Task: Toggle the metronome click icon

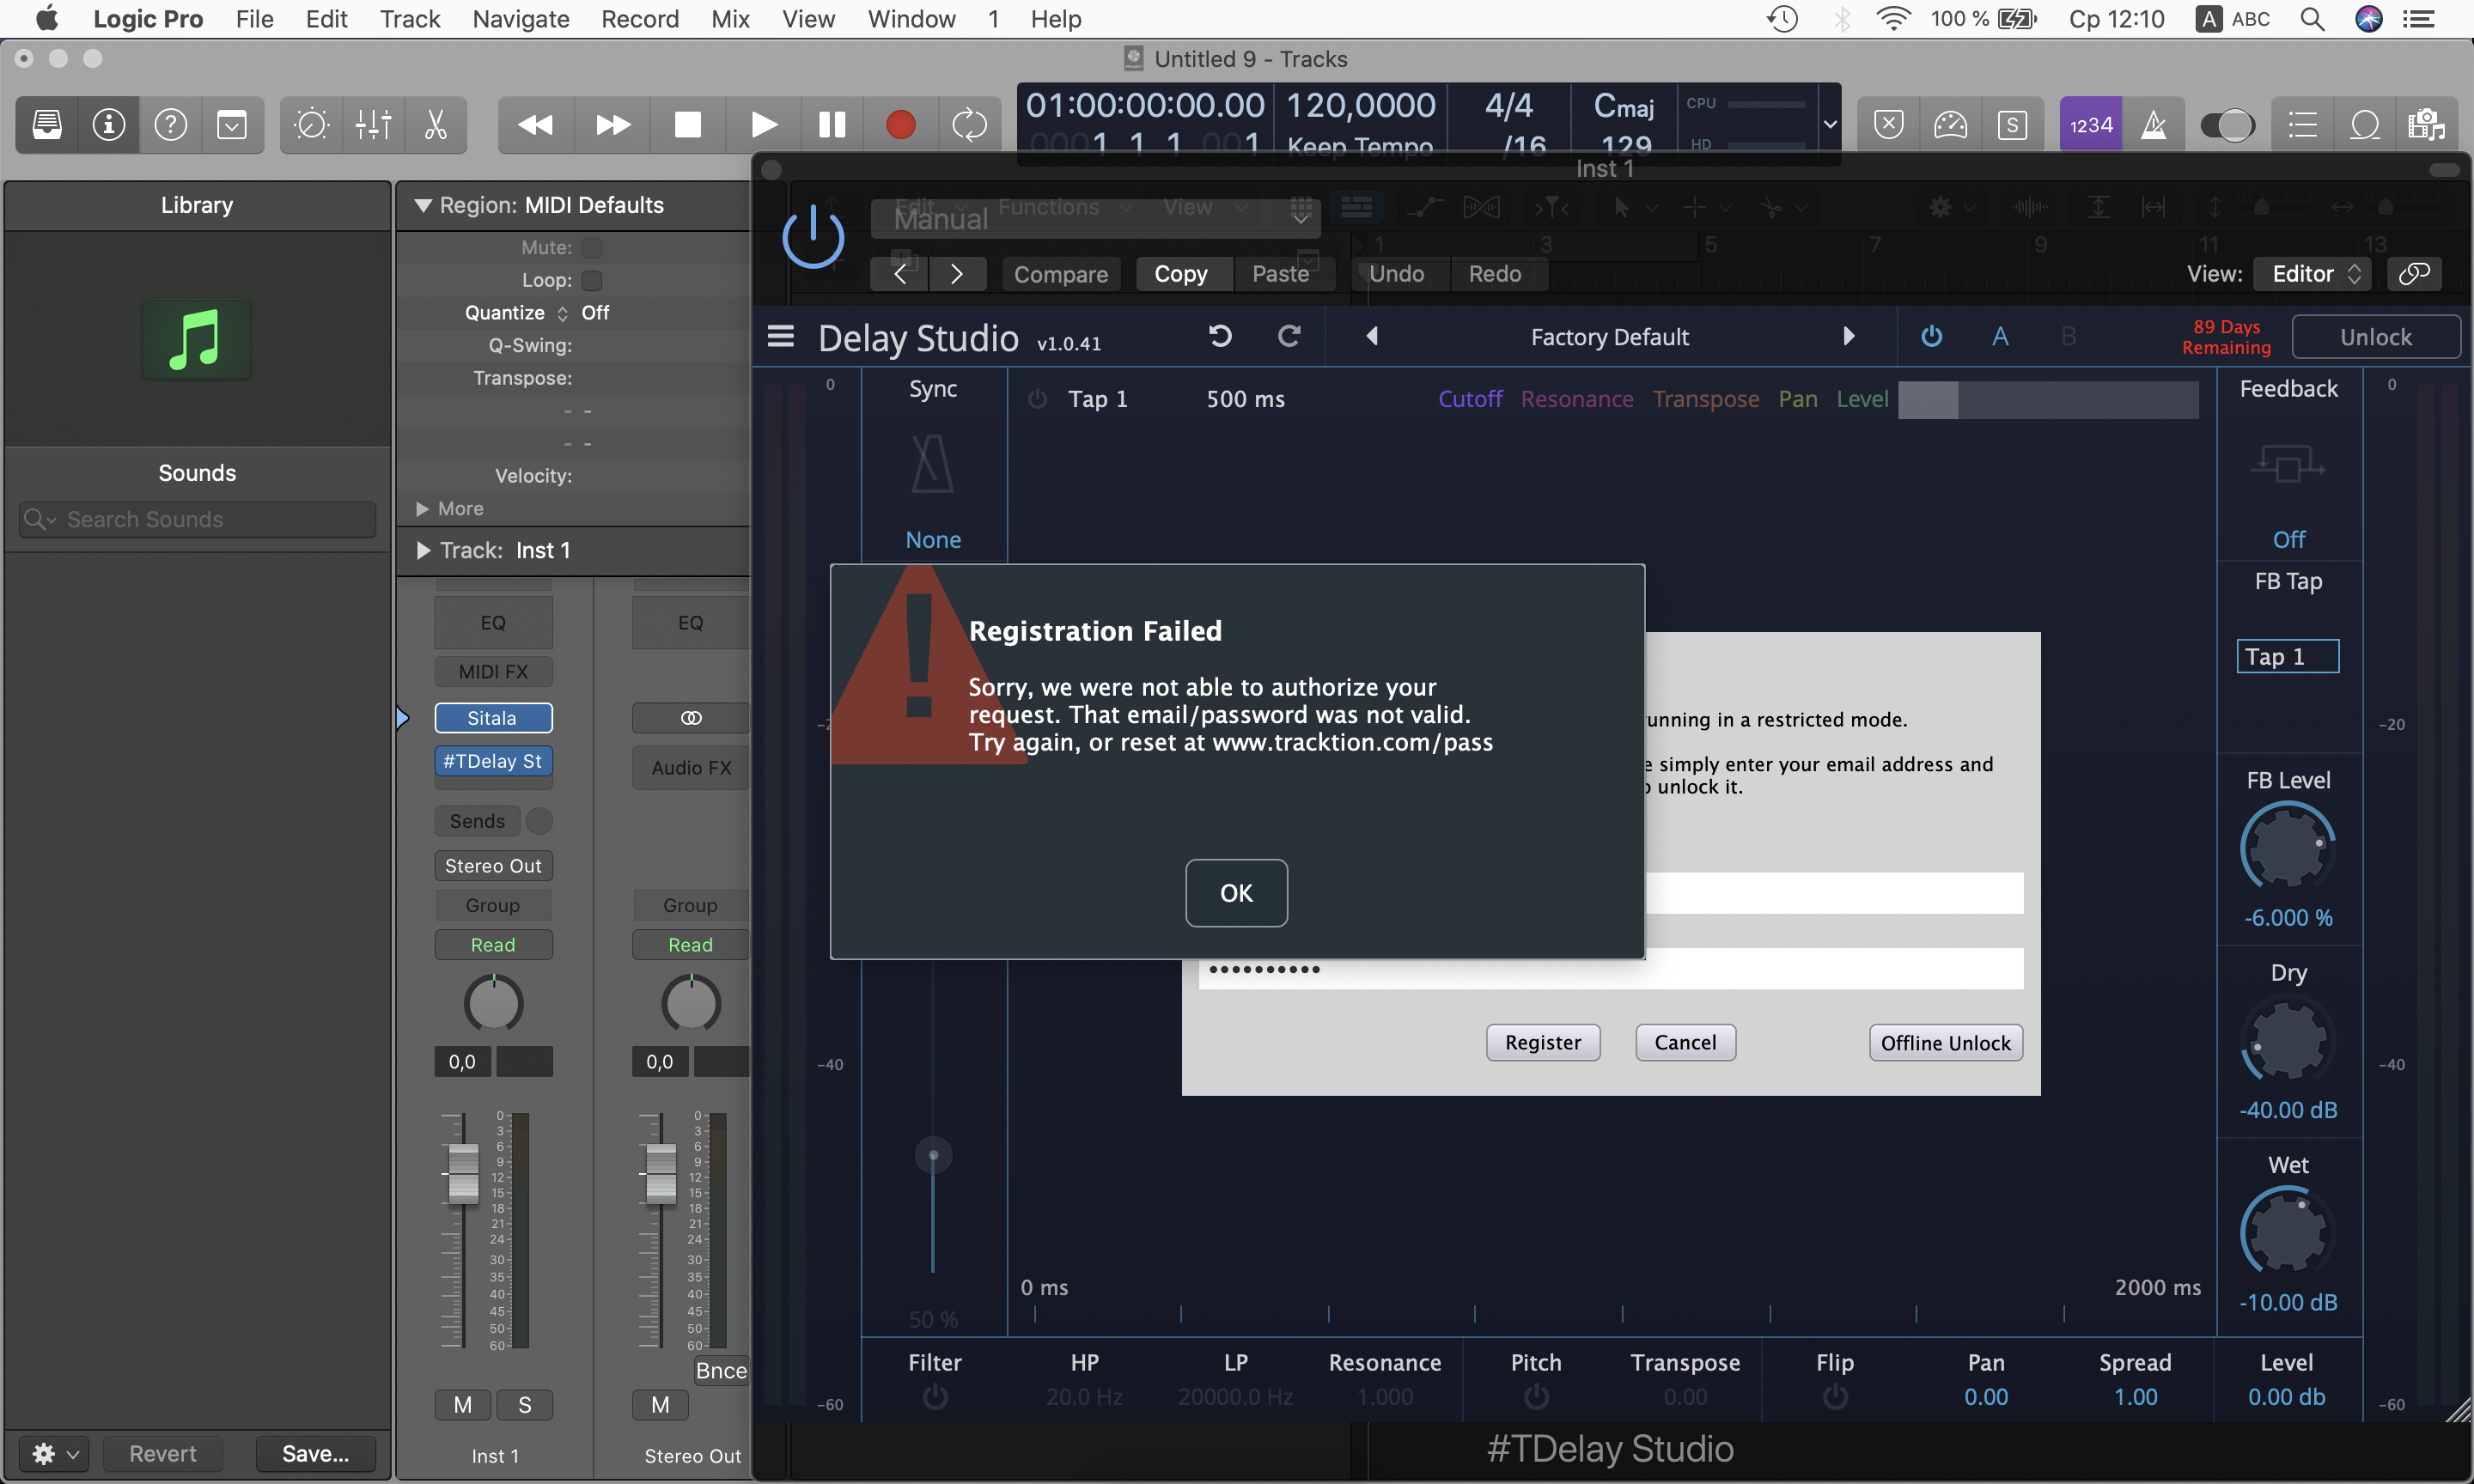Action: pos(2153,125)
